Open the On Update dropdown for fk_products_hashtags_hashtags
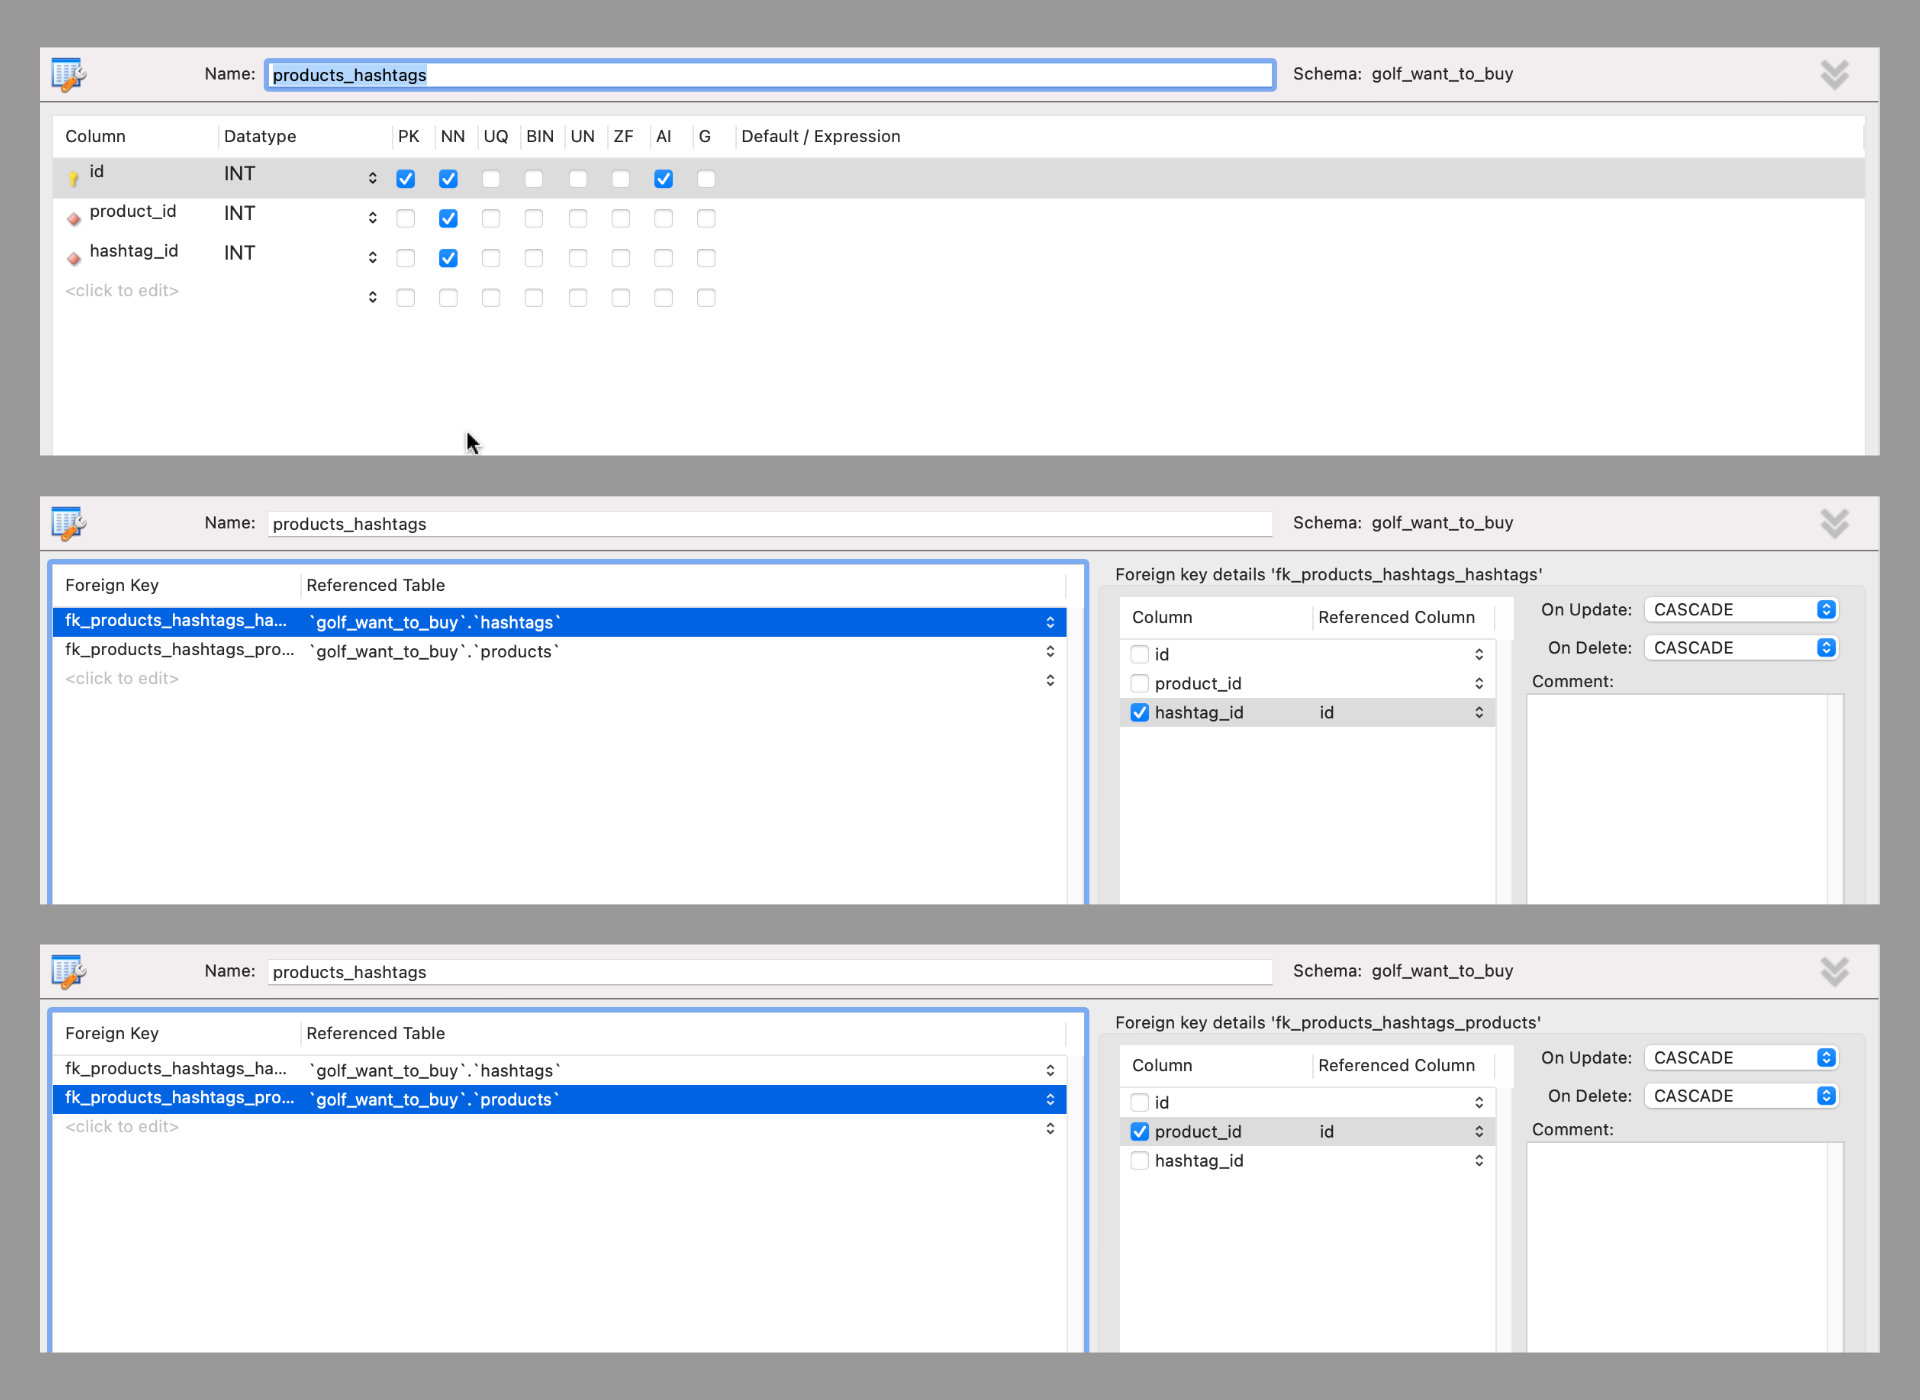Image resolution: width=1920 pixels, height=1400 pixels. tap(1740, 610)
